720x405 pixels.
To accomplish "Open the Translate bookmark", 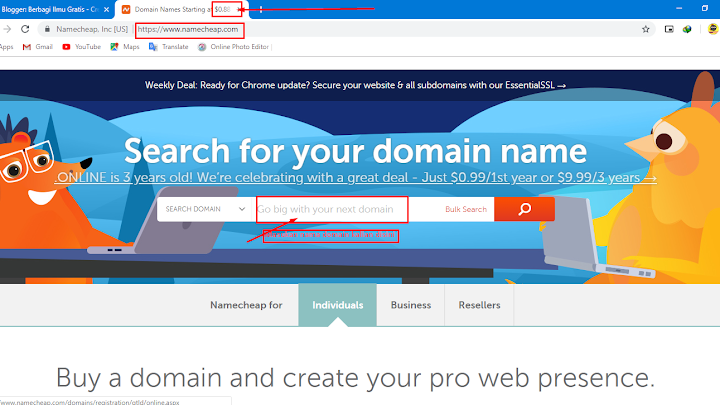I will coord(169,47).
